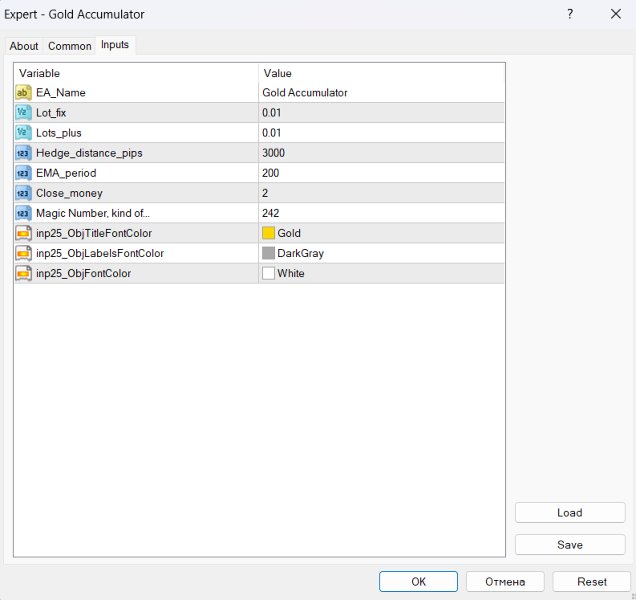Select the Hedge_distance_pips variable label
This screenshot has height=600, width=636.
(x=89, y=153)
